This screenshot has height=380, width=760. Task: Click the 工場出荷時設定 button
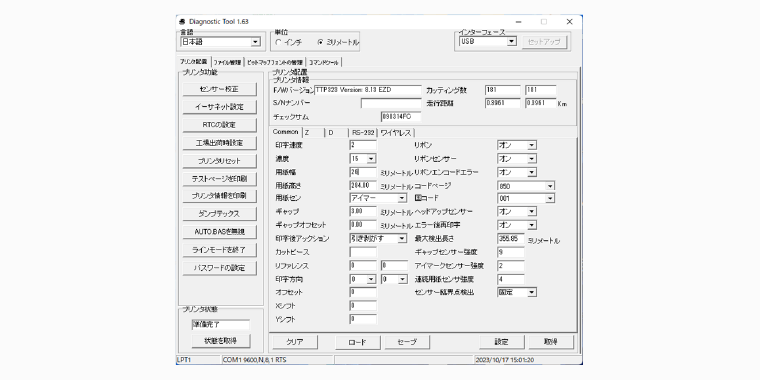pos(219,143)
